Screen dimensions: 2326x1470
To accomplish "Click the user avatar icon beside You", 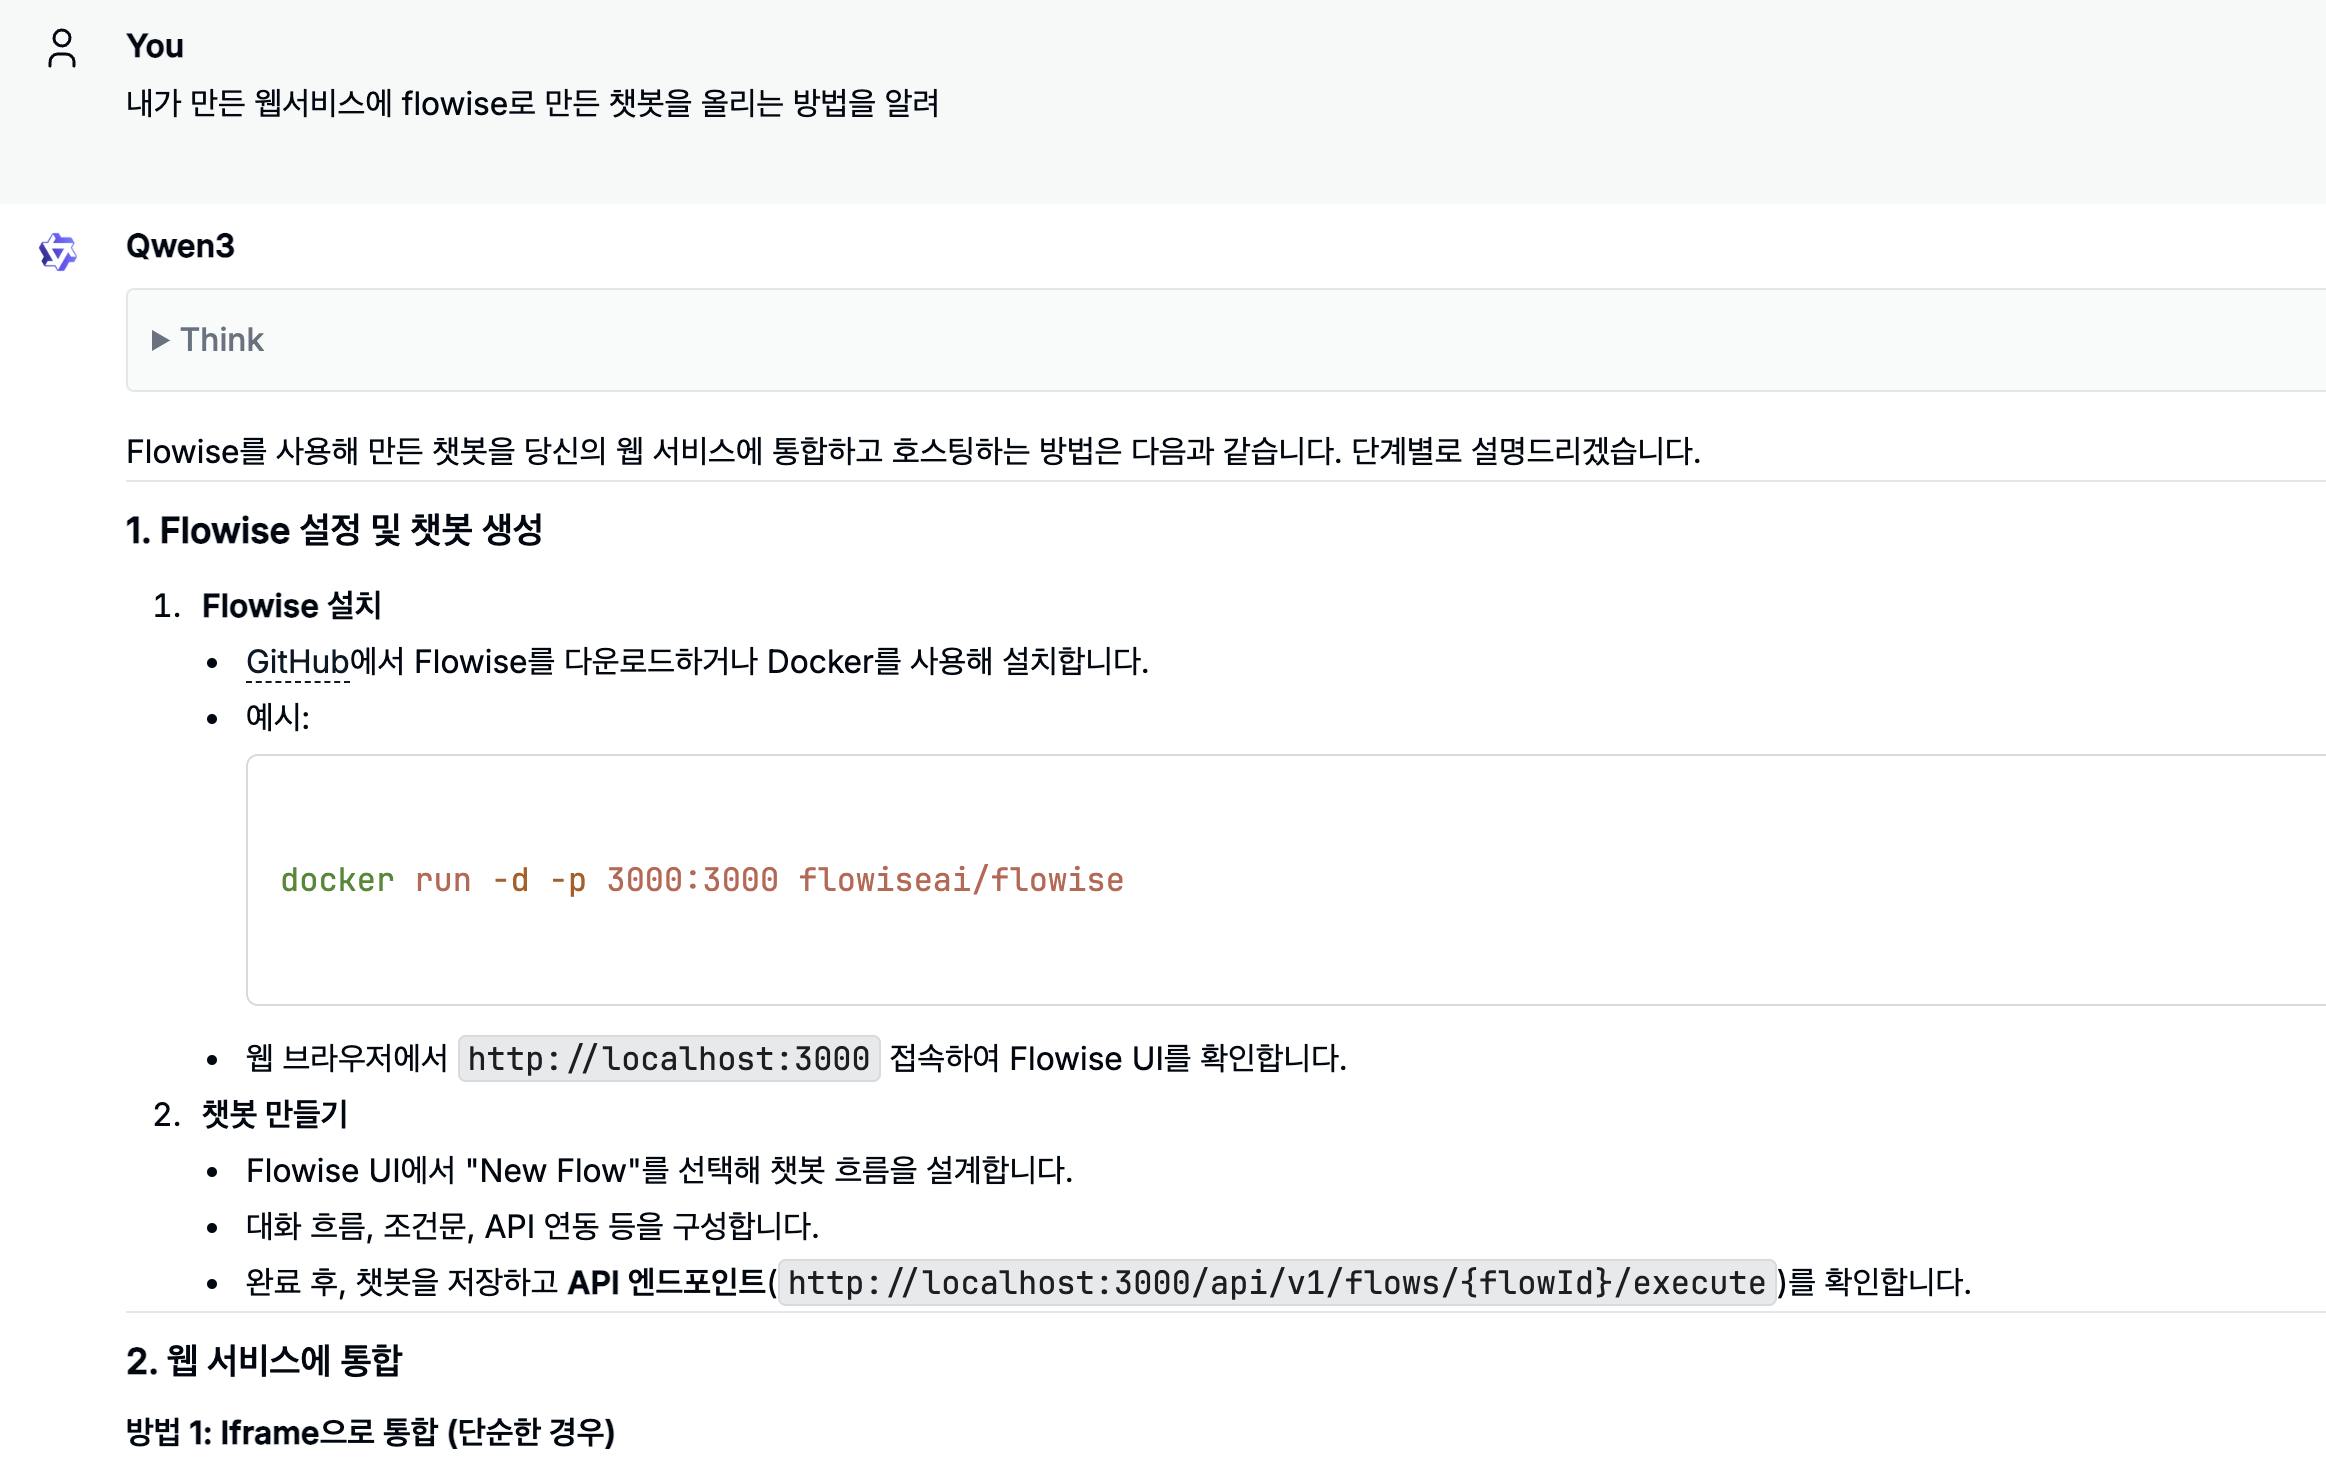I will tap(62, 48).
